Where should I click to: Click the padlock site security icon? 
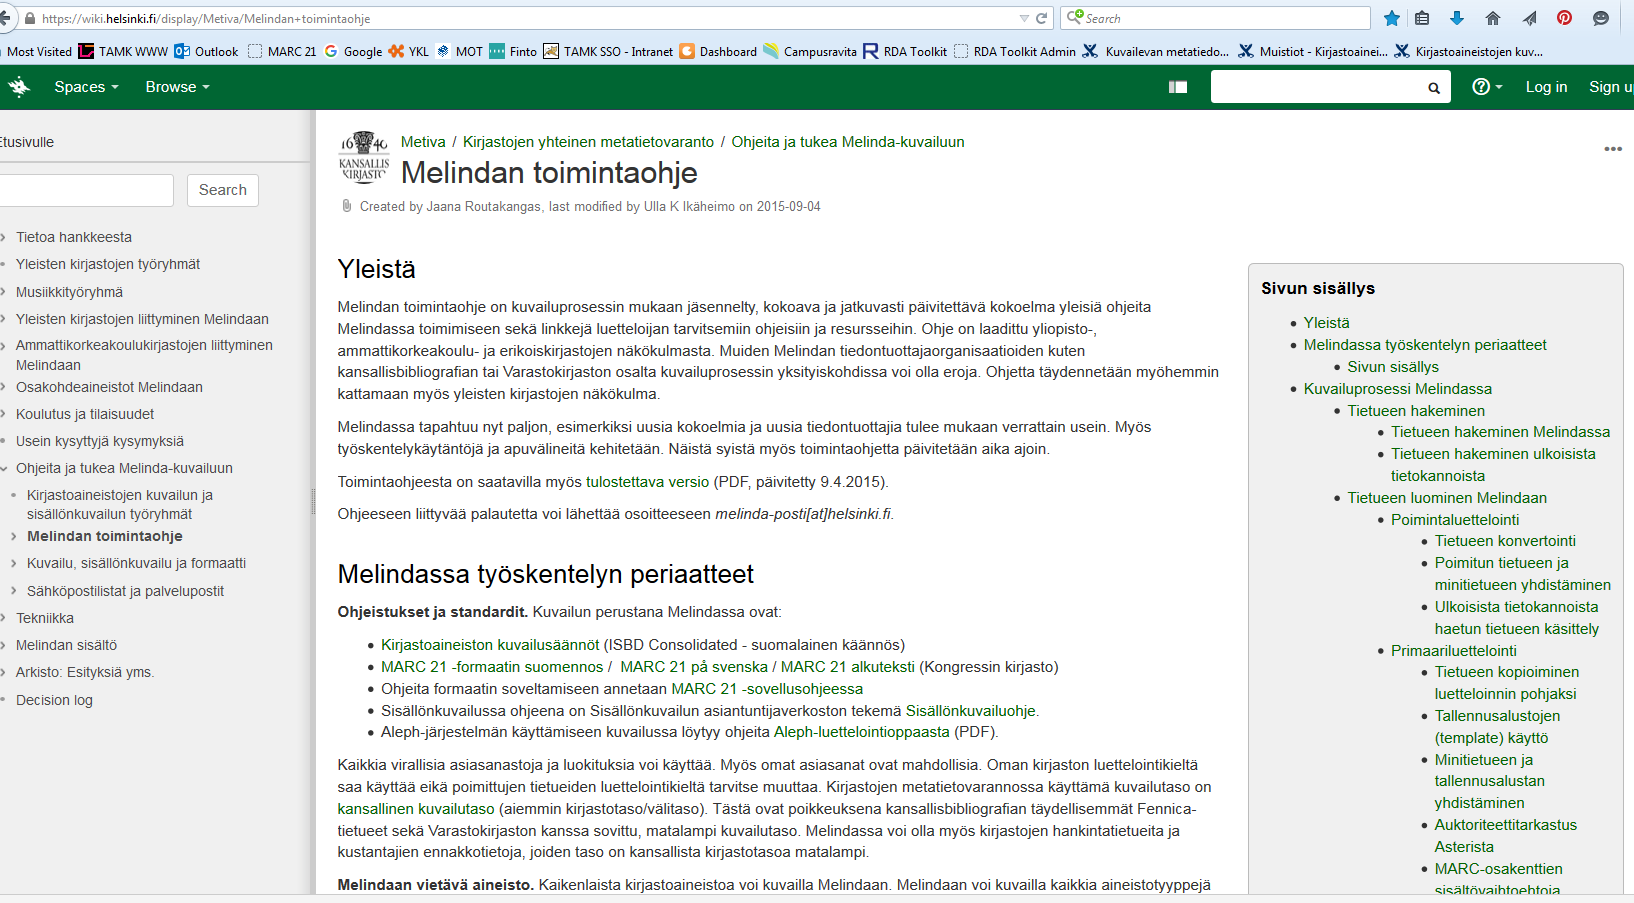coord(30,19)
